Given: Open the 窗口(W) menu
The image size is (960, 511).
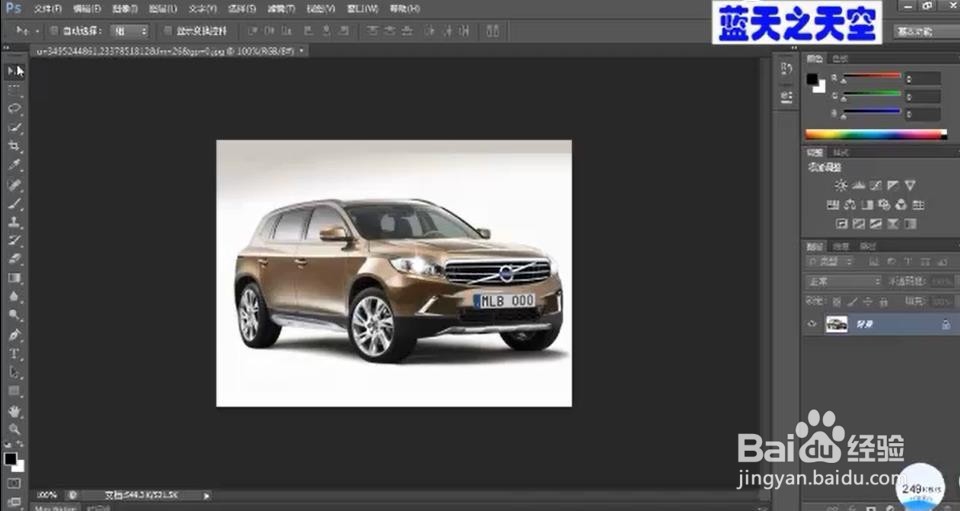Looking at the screenshot, I should [x=362, y=9].
